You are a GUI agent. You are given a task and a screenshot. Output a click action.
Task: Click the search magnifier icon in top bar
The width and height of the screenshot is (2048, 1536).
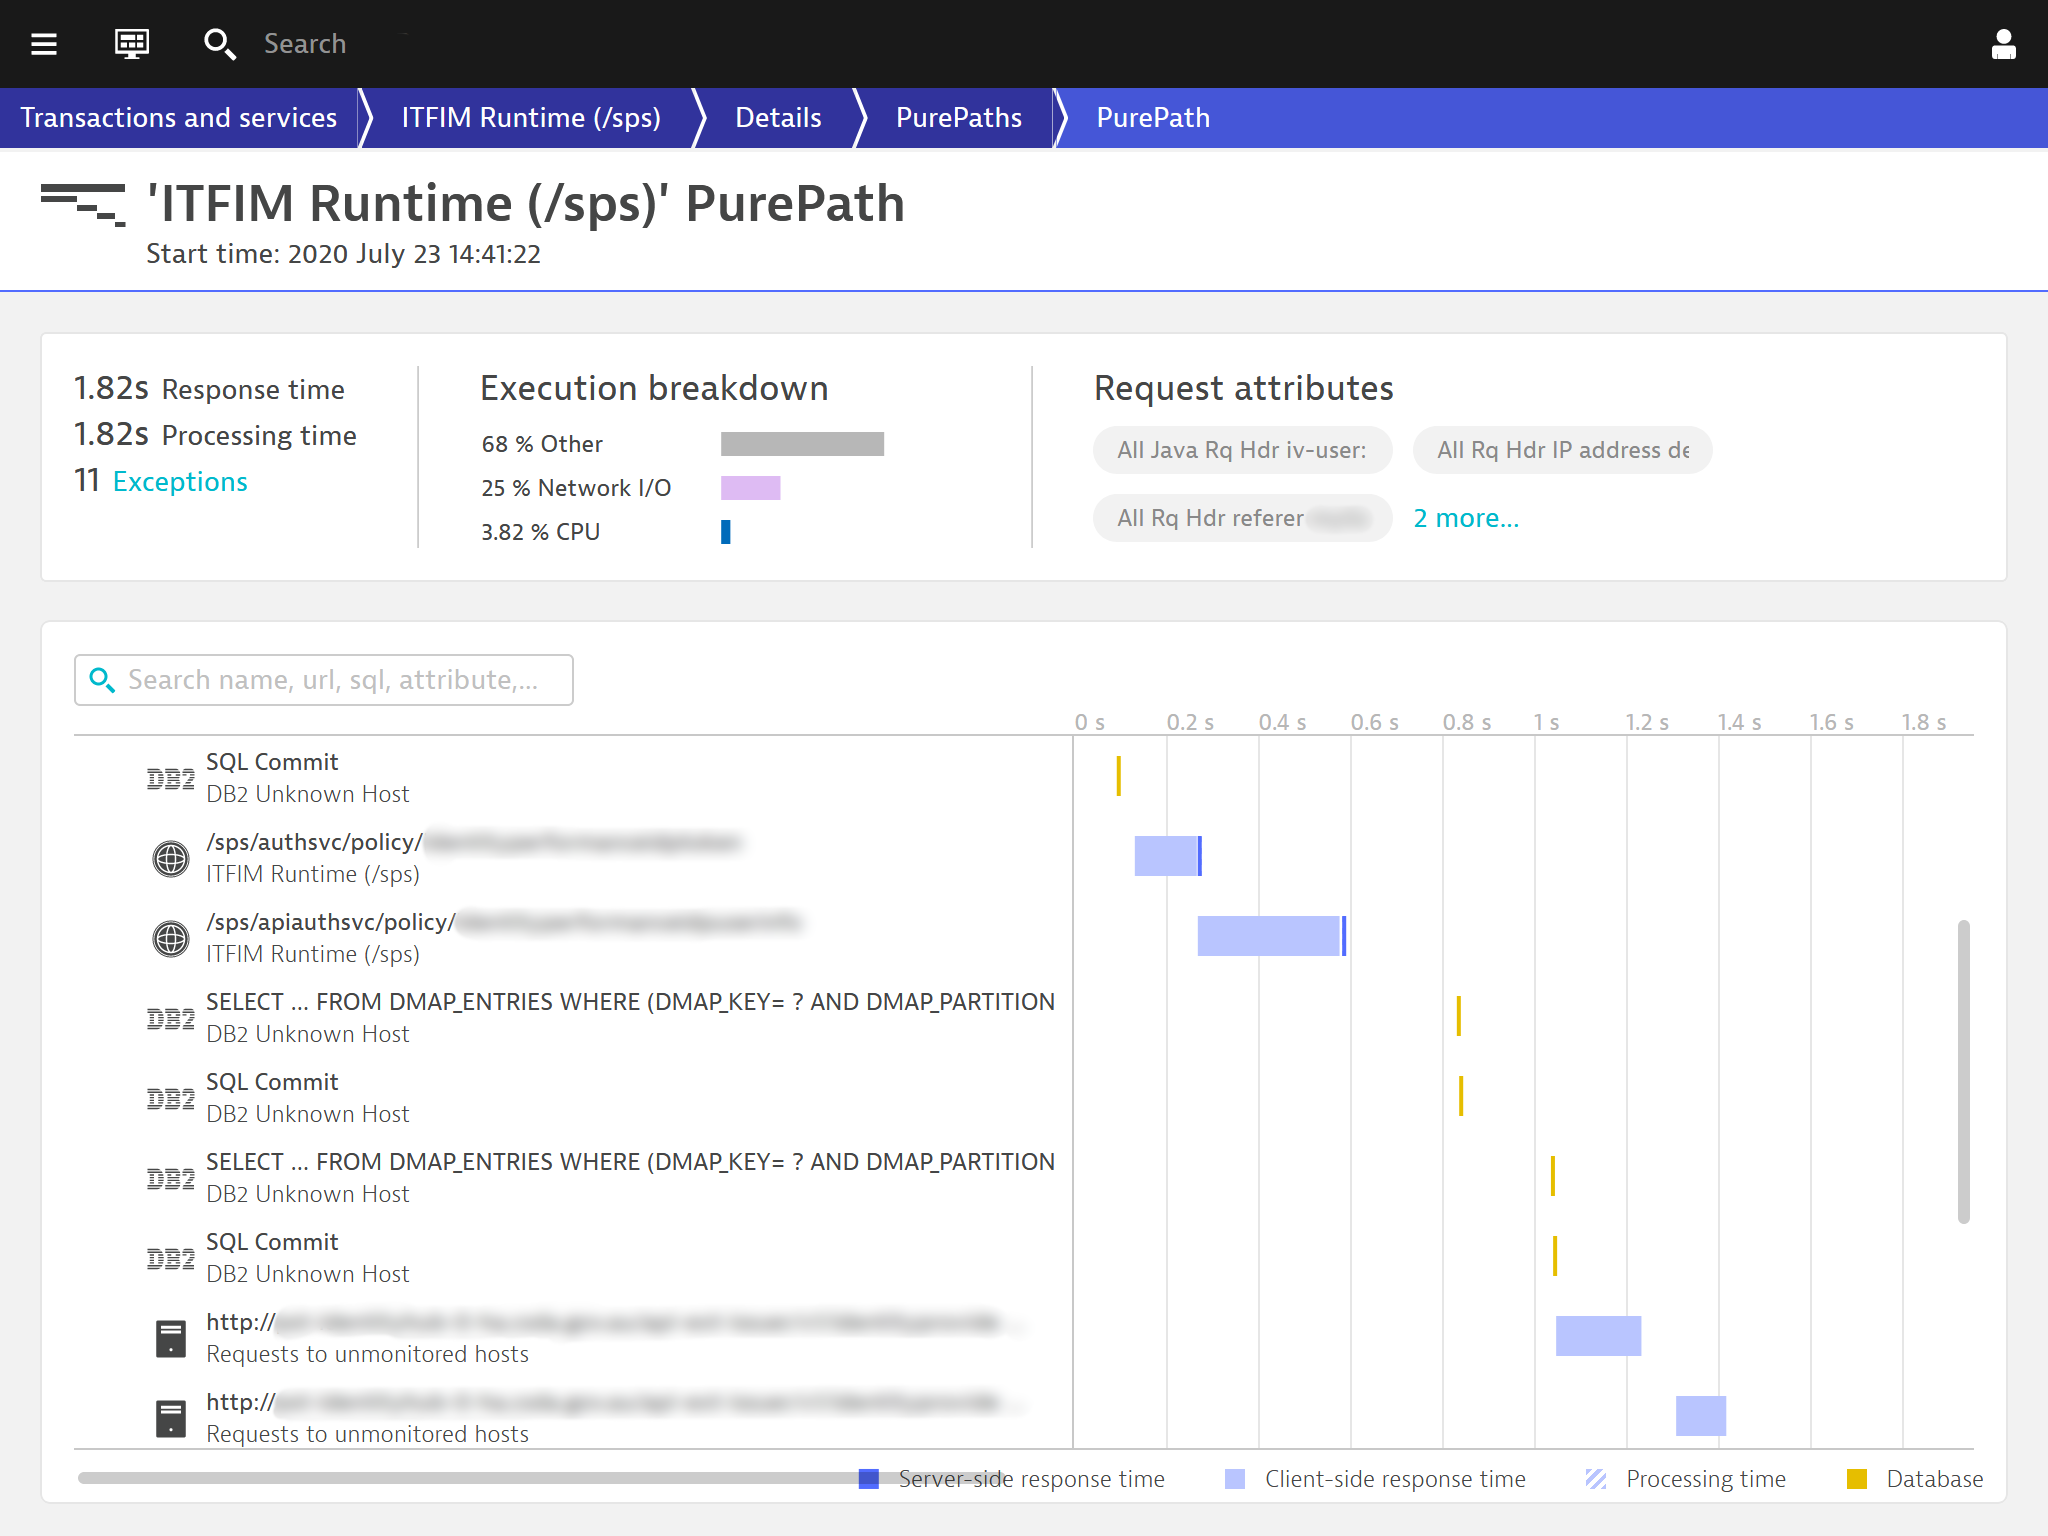(219, 44)
